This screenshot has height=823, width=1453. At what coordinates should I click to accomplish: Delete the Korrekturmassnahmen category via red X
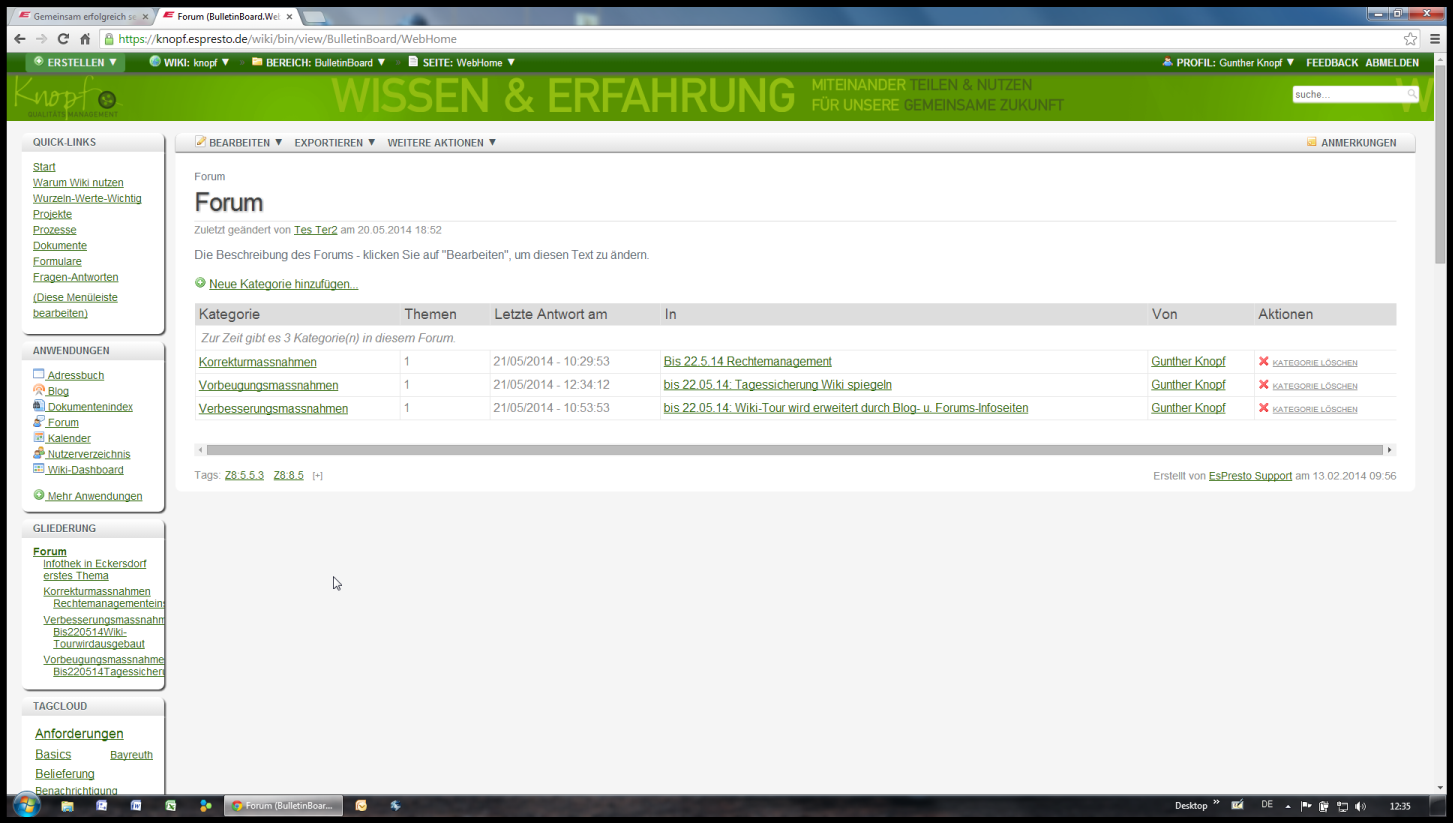(1263, 362)
